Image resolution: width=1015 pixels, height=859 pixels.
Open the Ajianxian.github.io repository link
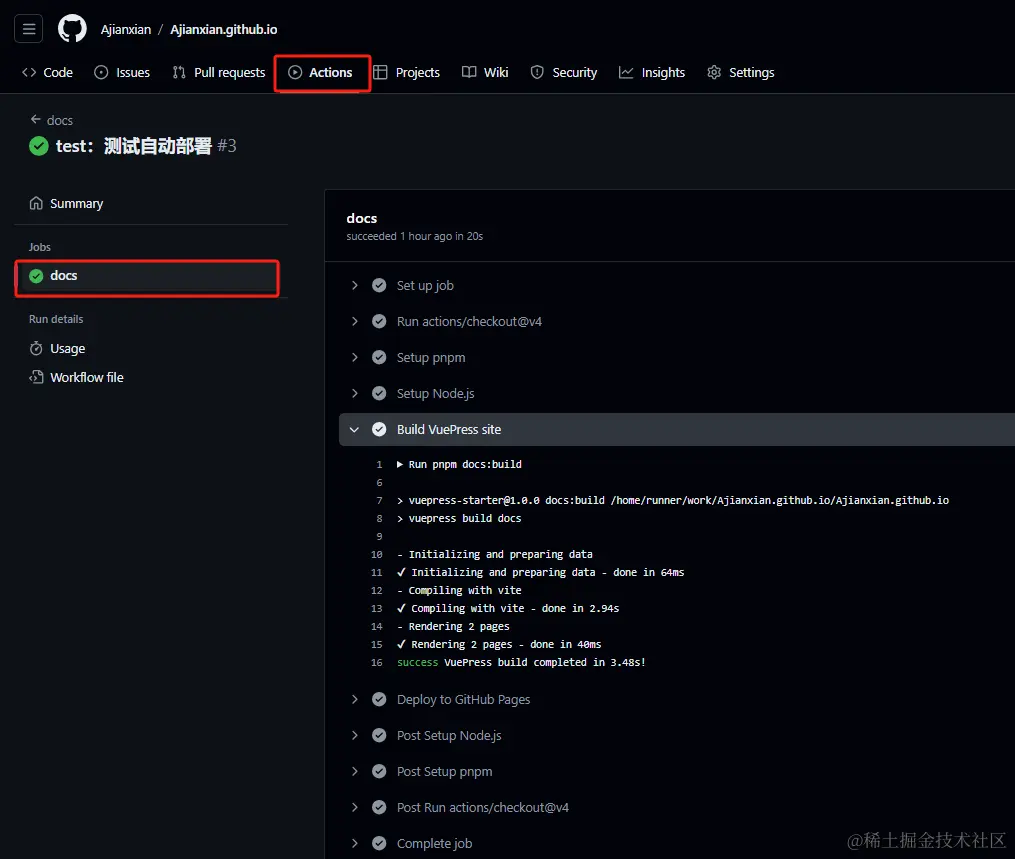coord(223,29)
